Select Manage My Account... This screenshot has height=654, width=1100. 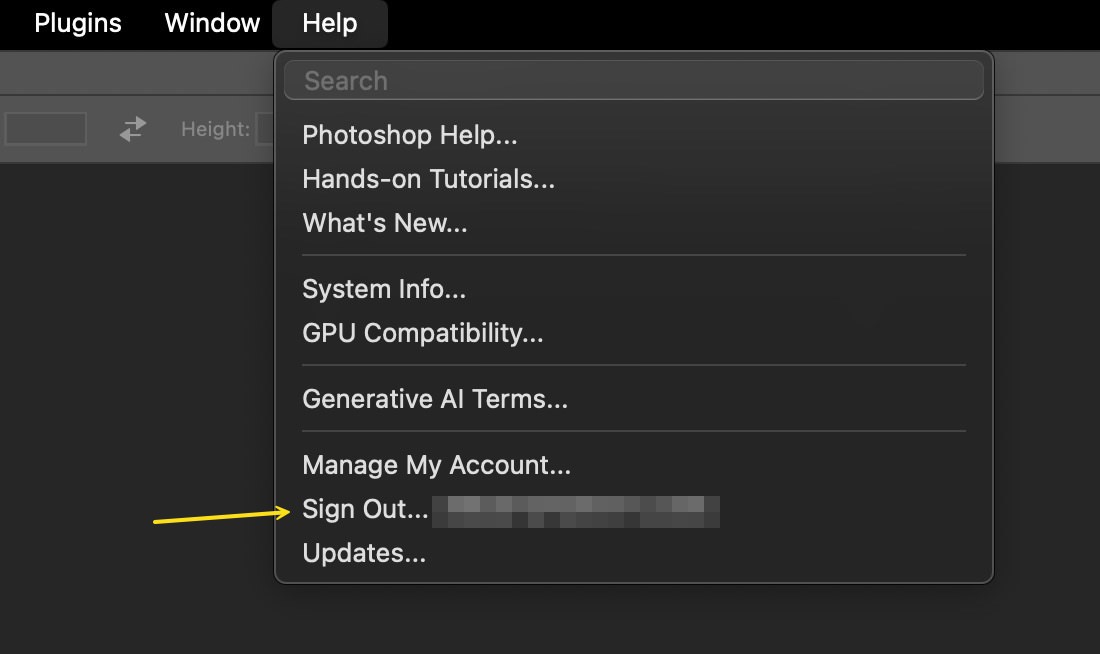[436, 465]
